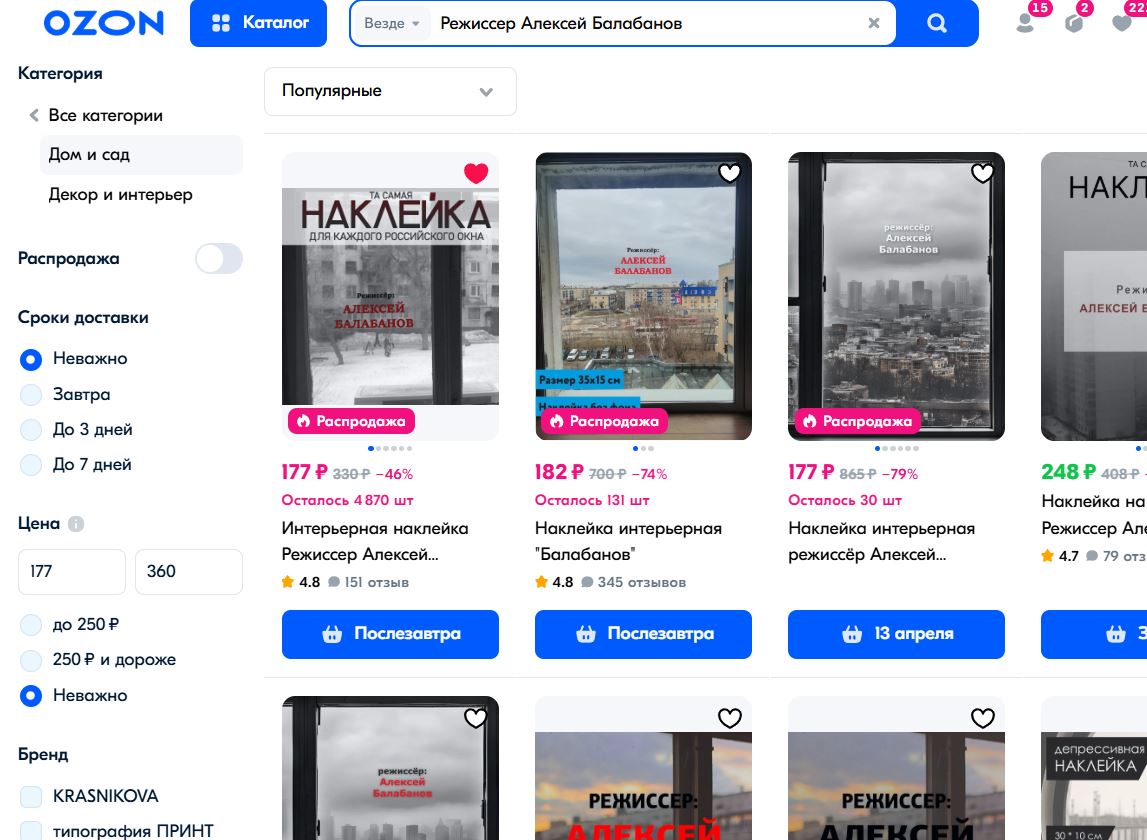Add first product to cart Послезавтра

point(390,634)
